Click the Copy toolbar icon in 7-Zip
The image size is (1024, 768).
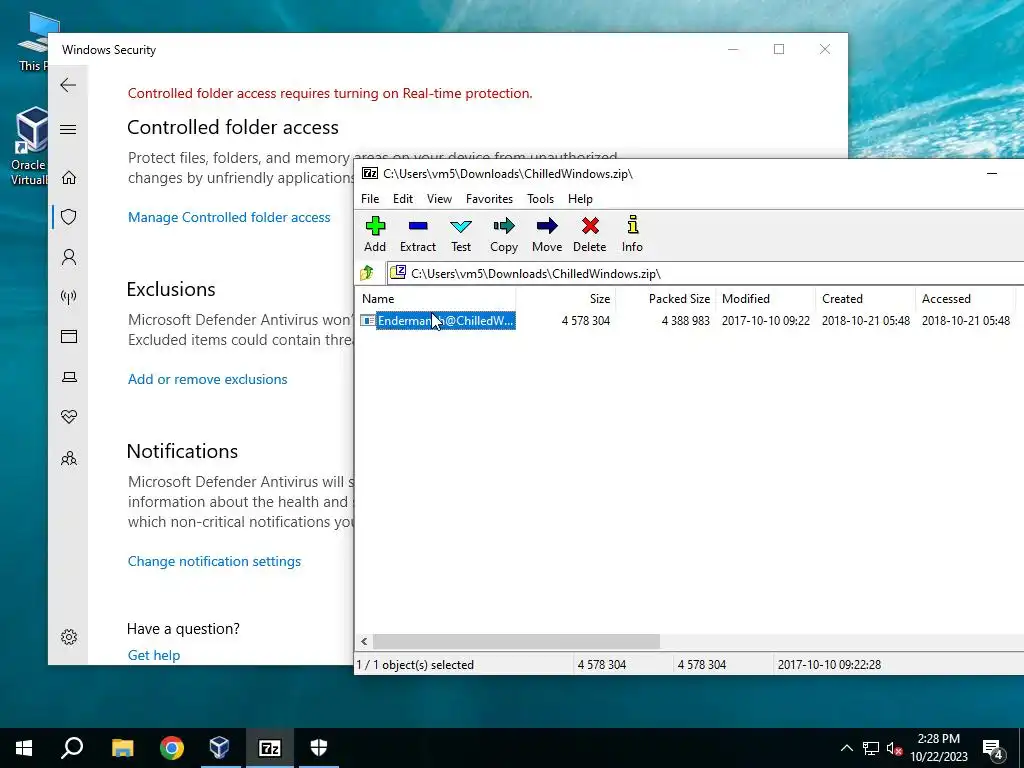point(504,234)
